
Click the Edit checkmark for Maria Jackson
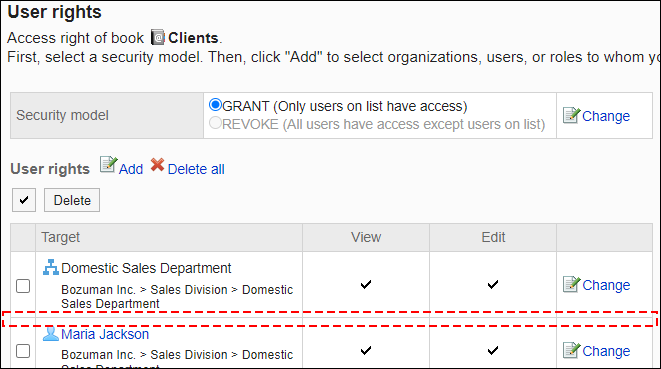coord(493,350)
